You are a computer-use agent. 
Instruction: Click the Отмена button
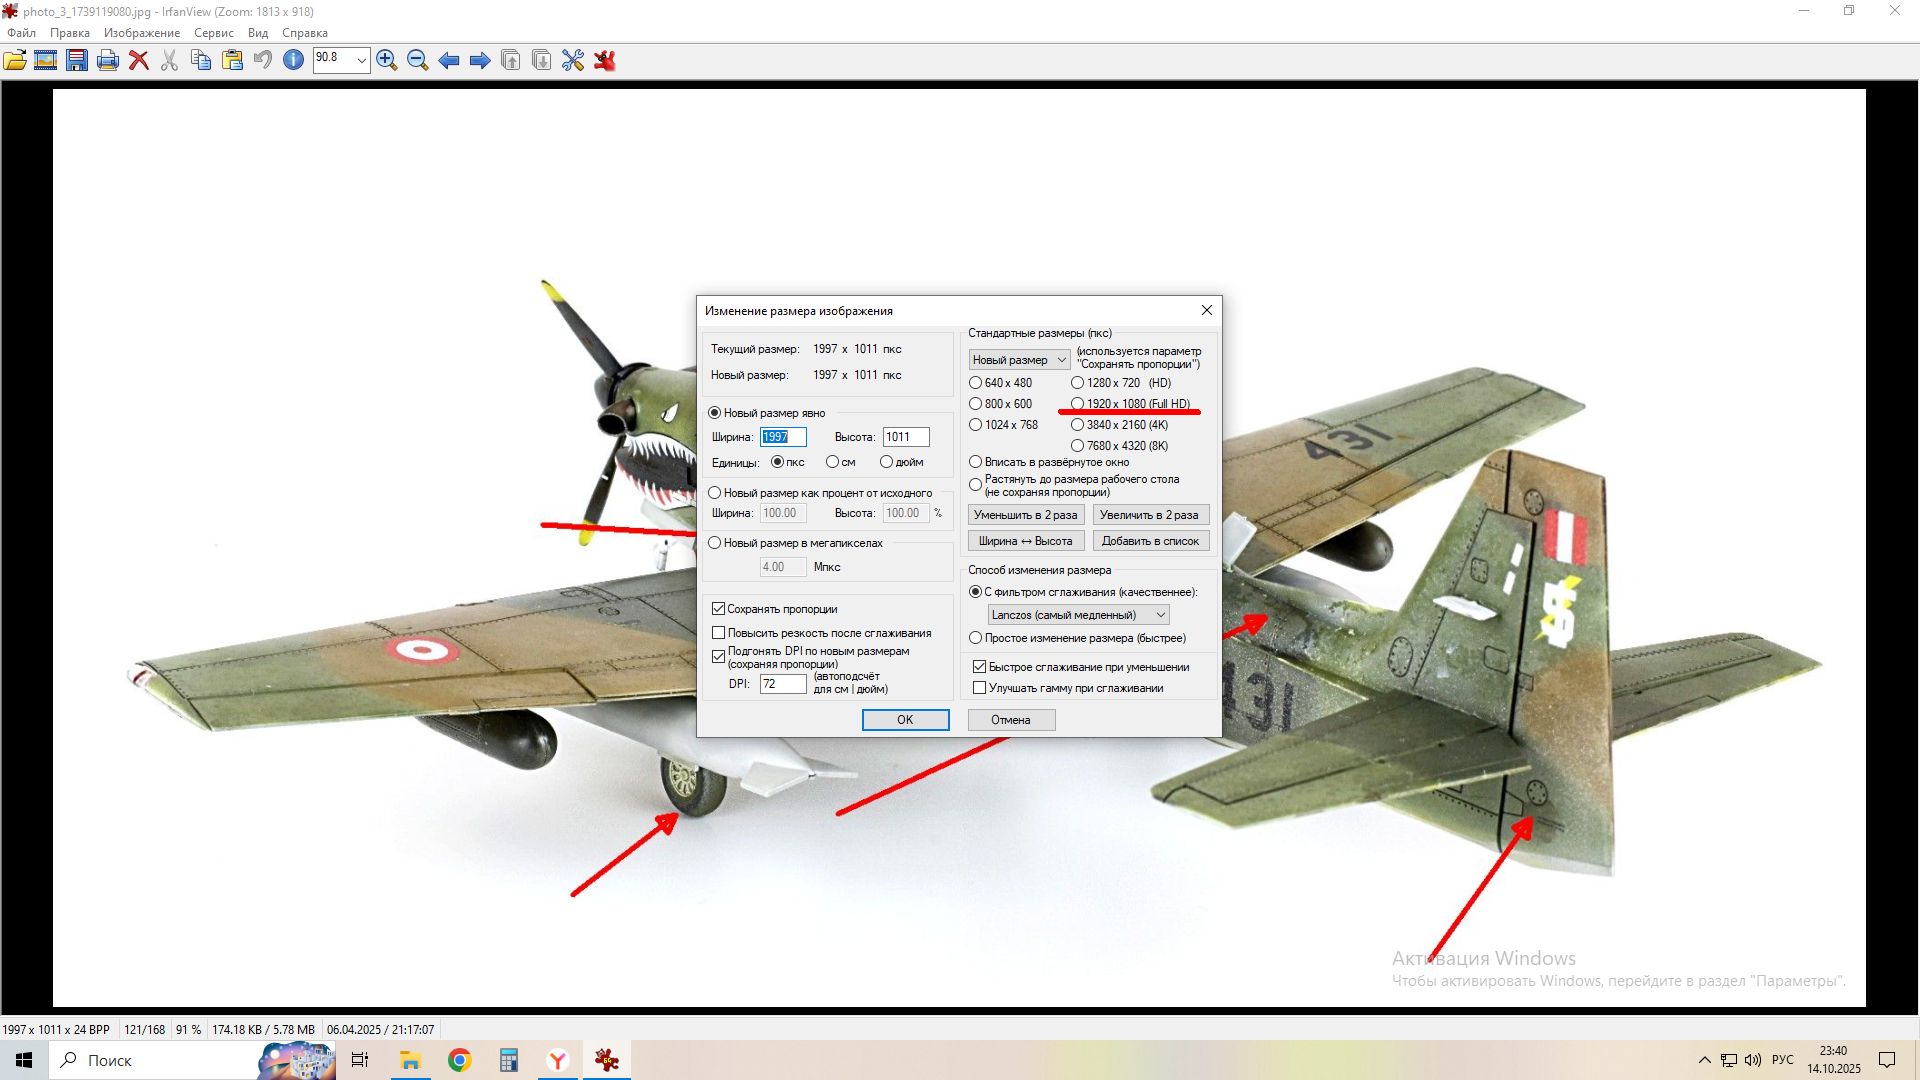pyautogui.click(x=1010, y=720)
